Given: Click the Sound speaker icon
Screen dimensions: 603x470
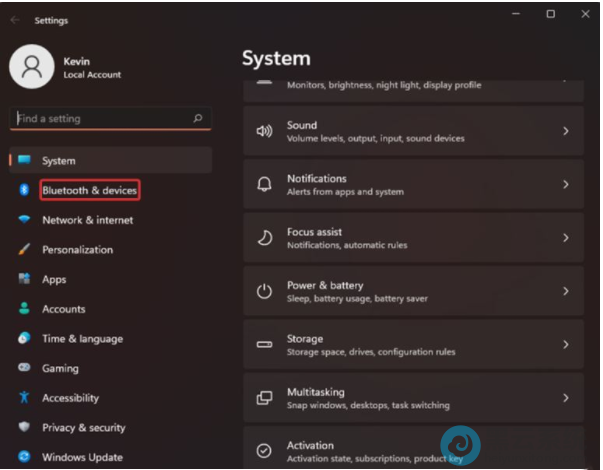Looking at the screenshot, I should [264, 131].
